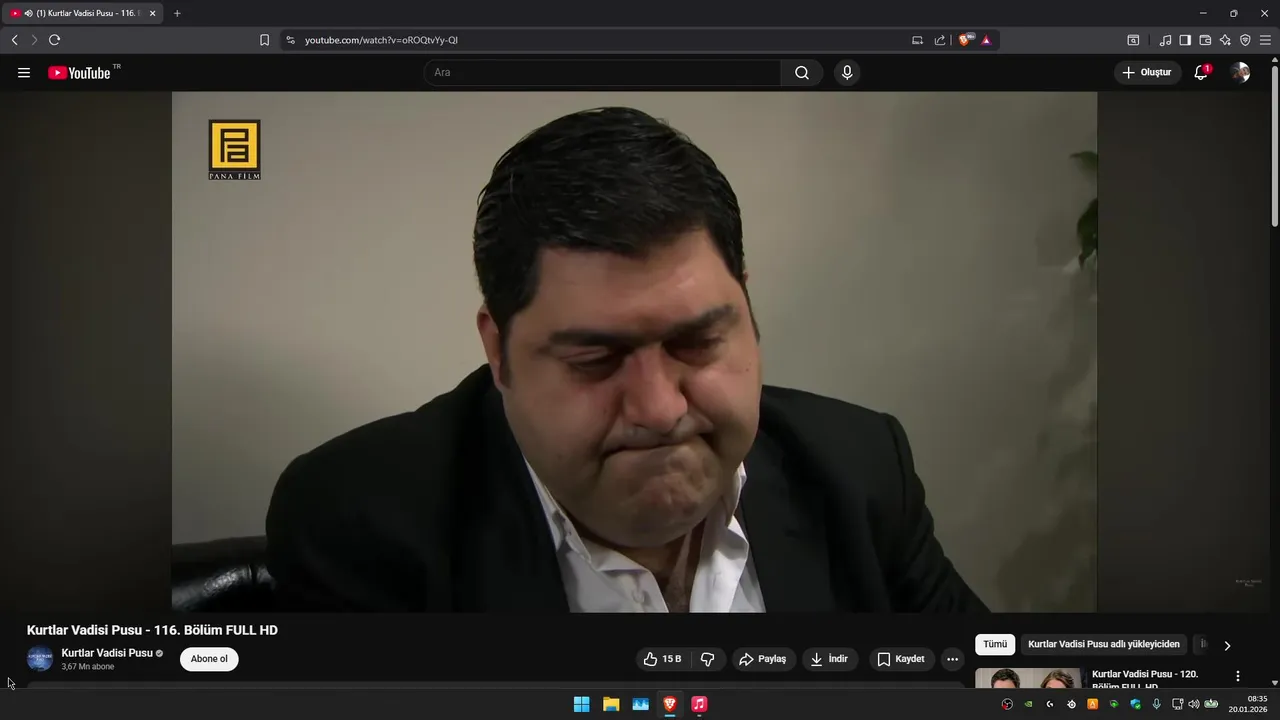Open the notifications bell
Image resolution: width=1280 pixels, height=720 pixels.
pyautogui.click(x=1201, y=72)
